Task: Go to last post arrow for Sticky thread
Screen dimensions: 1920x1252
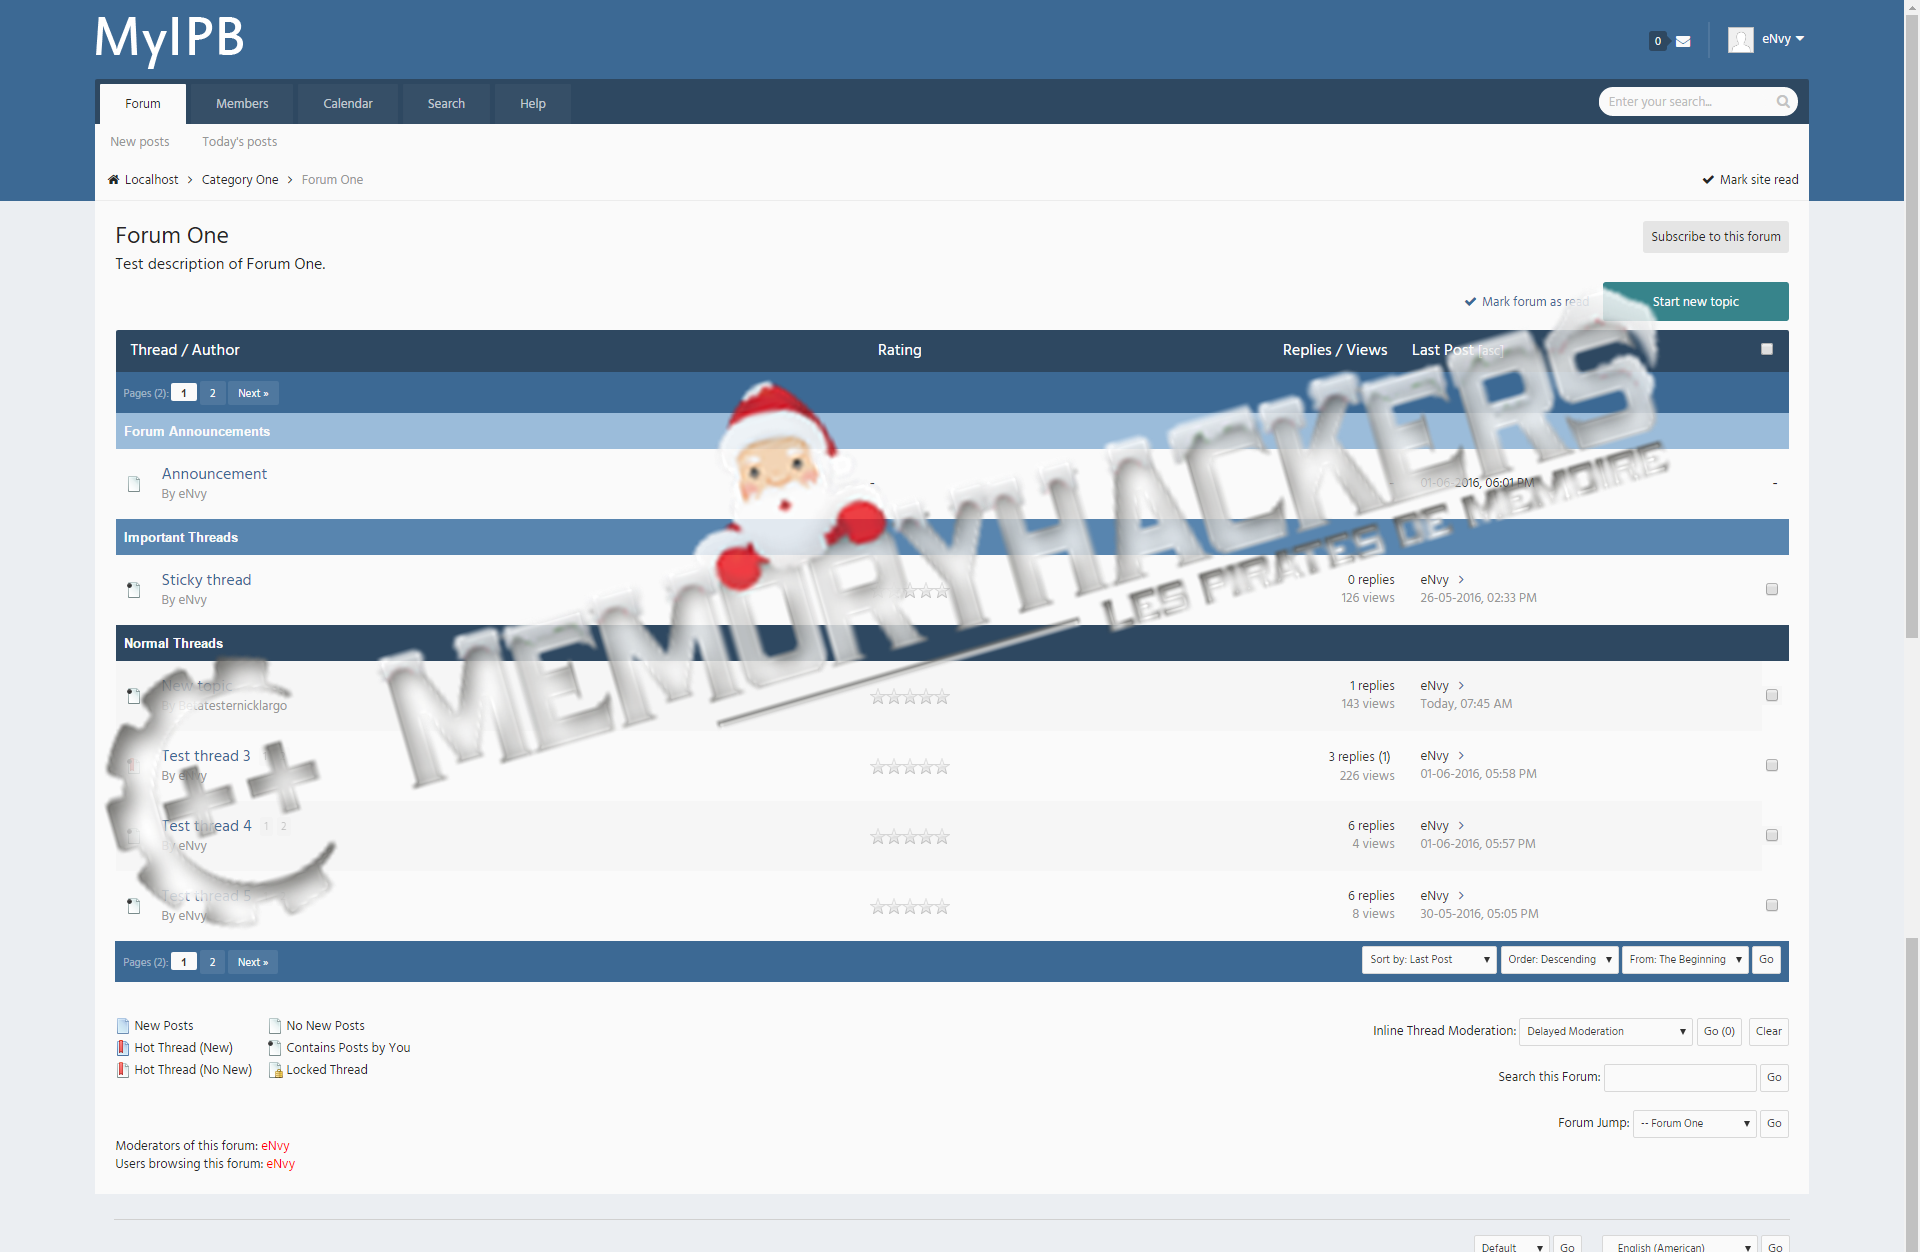Action: [1461, 580]
